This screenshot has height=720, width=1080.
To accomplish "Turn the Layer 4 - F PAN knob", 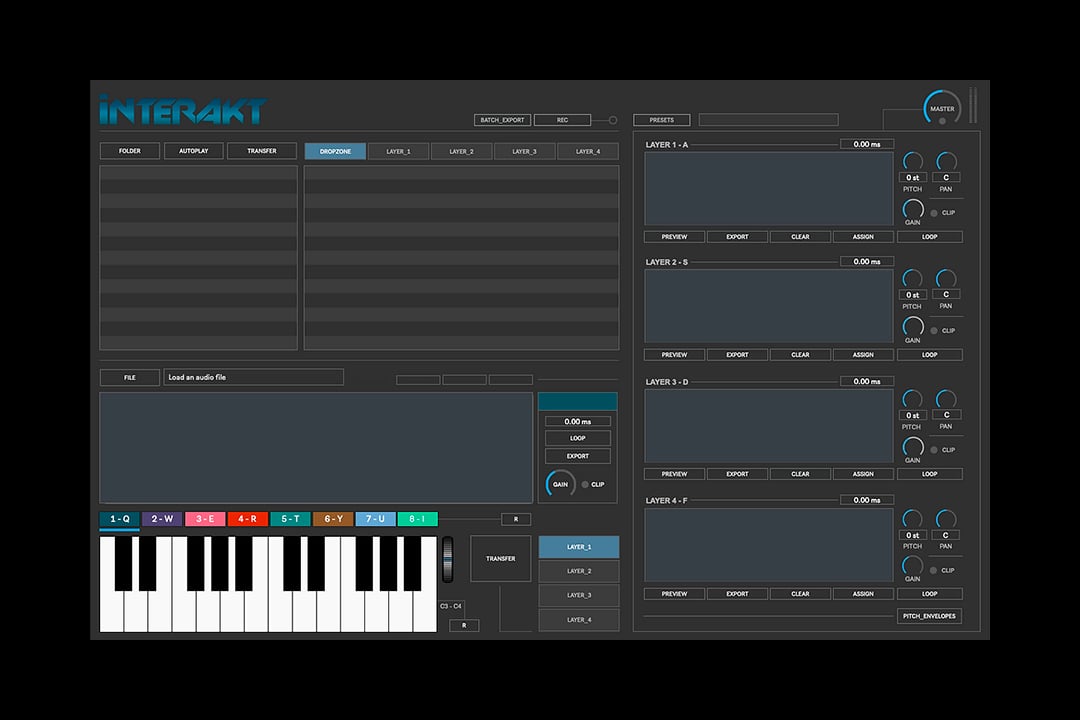I will tap(946, 519).
